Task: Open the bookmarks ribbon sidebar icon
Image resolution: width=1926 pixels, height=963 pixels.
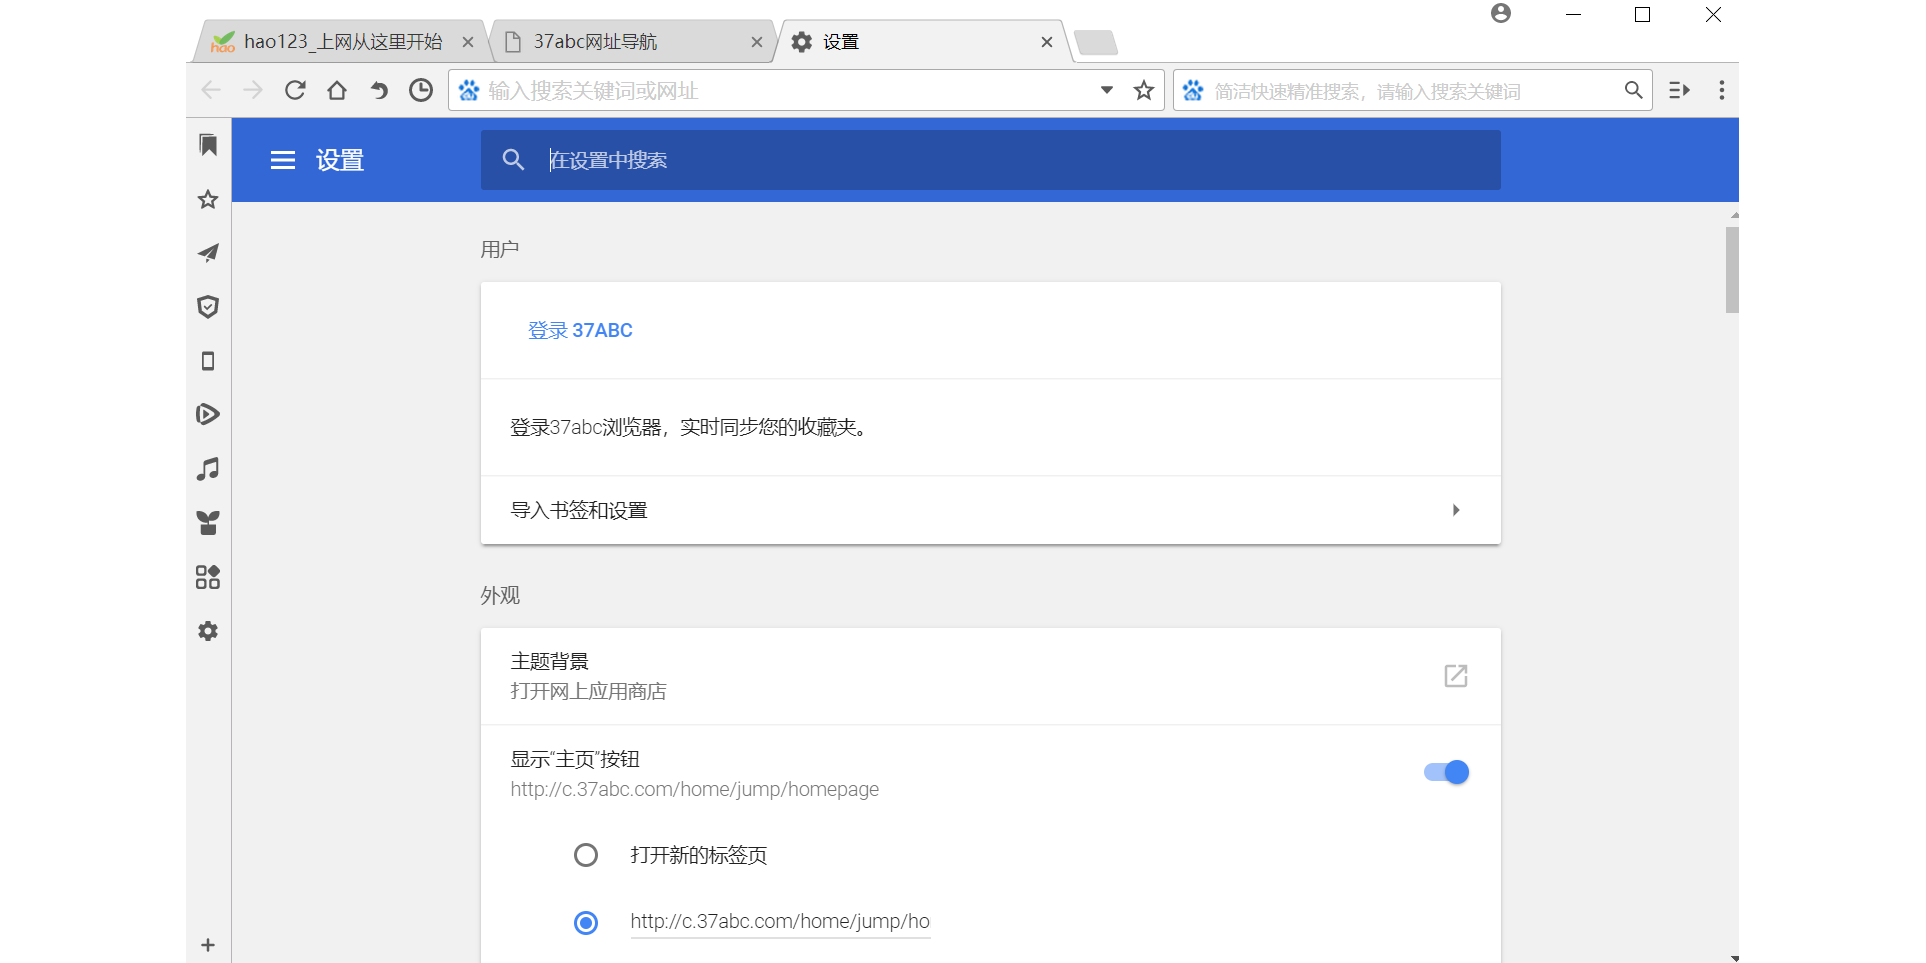Action: click(208, 145)
